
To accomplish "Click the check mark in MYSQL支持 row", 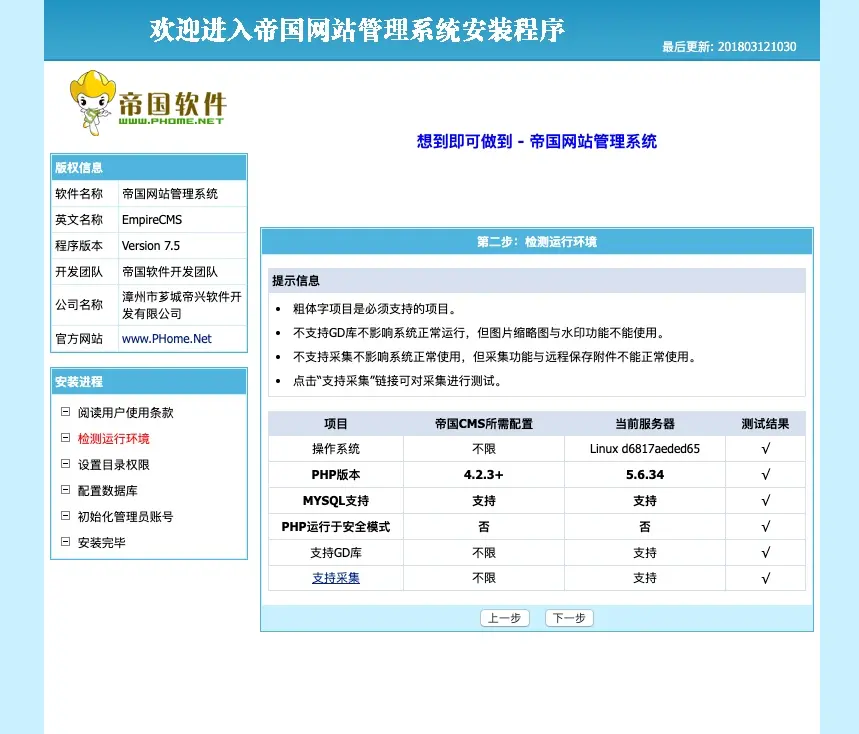I will [765, 501].
